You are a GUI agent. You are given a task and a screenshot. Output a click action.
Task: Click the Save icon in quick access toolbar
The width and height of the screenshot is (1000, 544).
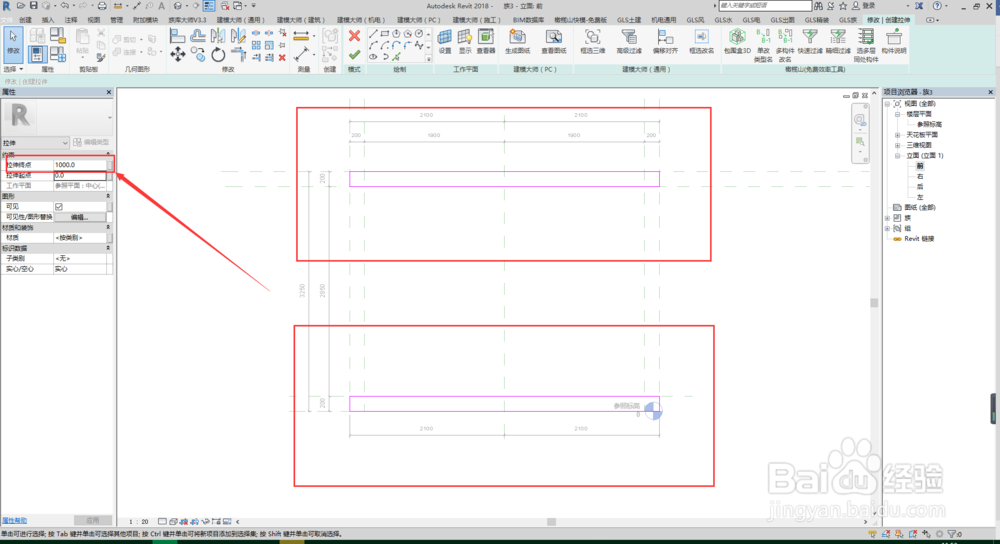tap(33, 6)
